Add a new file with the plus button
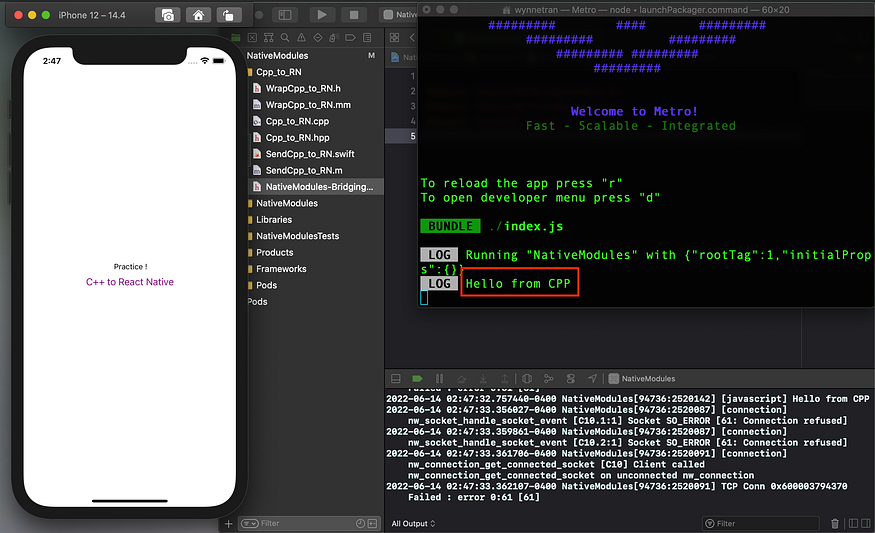This screenshot has height=533, width=875. 228,524
